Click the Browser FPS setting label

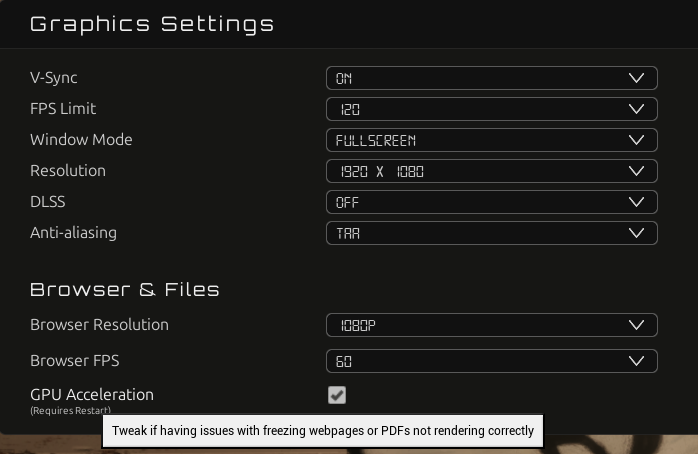(x=75, y=361)
